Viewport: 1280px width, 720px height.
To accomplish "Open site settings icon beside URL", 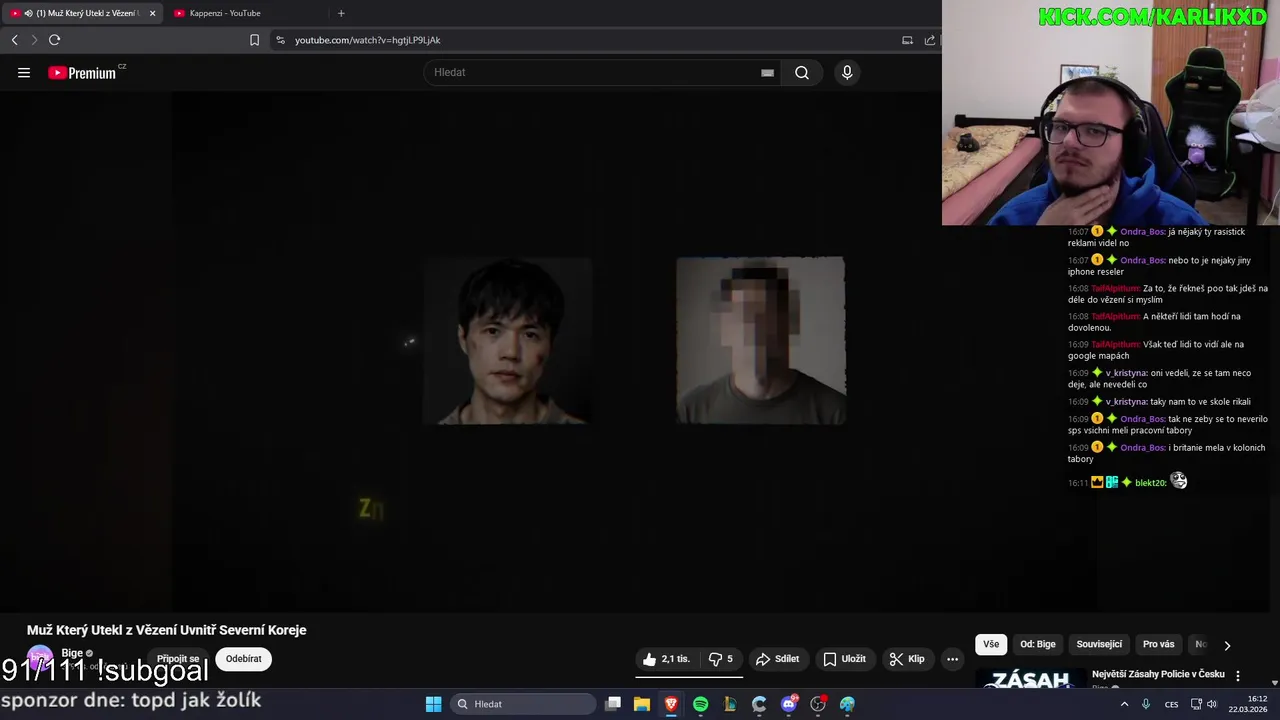I will tap(280, 40).
